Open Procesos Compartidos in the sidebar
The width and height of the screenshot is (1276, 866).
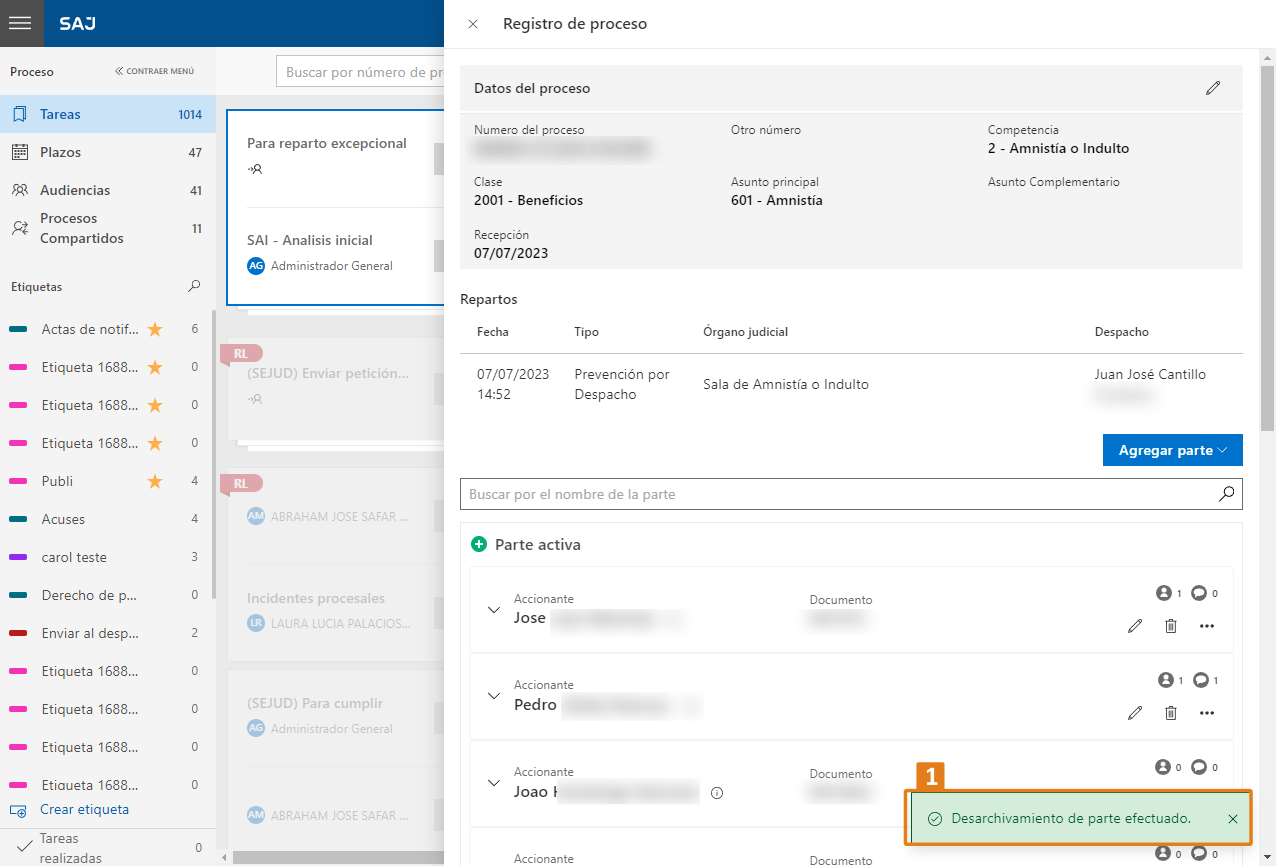(x=107, y=228)
